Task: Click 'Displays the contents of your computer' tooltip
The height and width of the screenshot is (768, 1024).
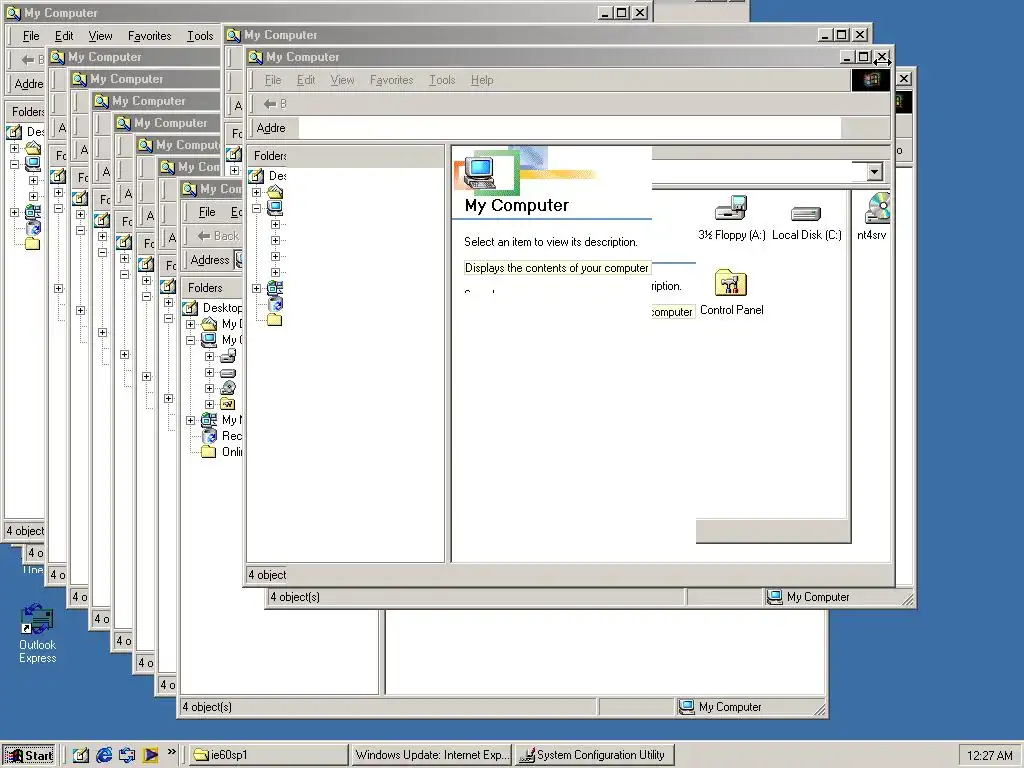Action: [x=556, y=268]
